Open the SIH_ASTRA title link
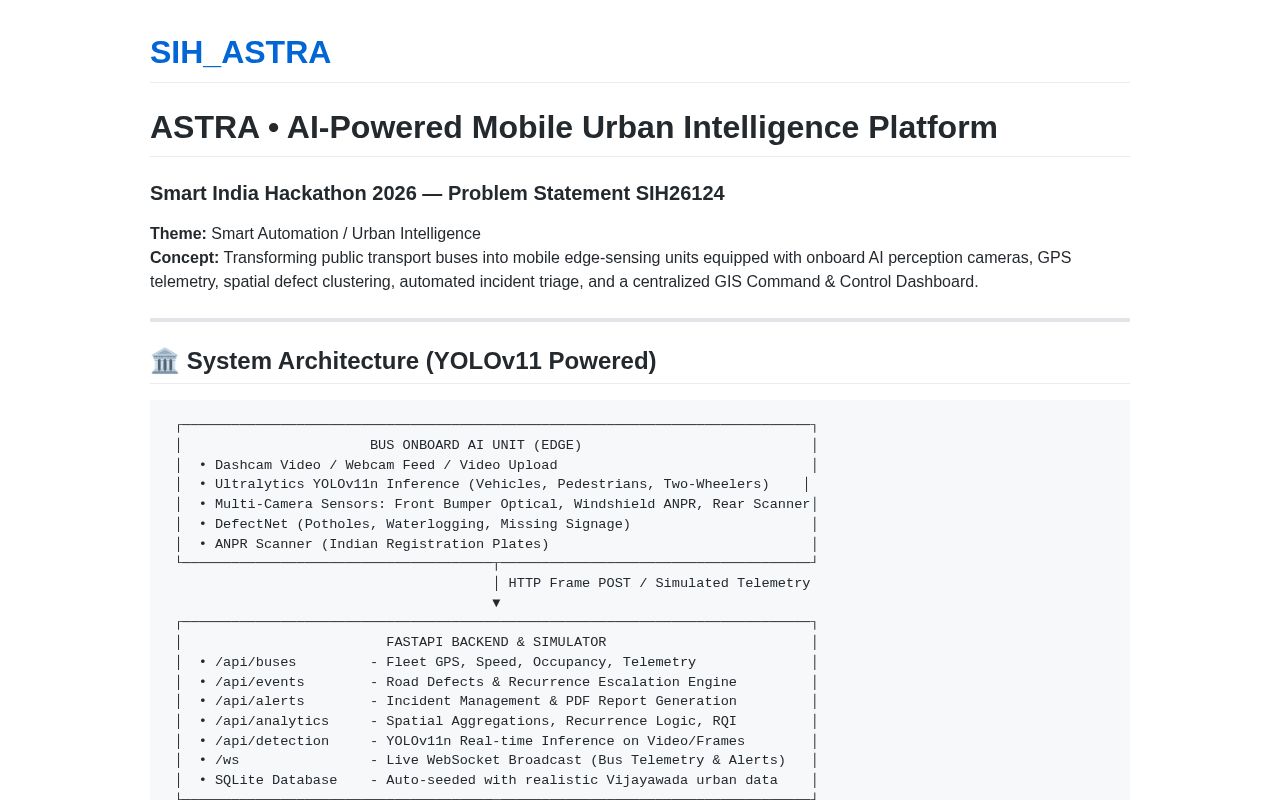This screenshot has width=1280, height=800. click(240, 52)
